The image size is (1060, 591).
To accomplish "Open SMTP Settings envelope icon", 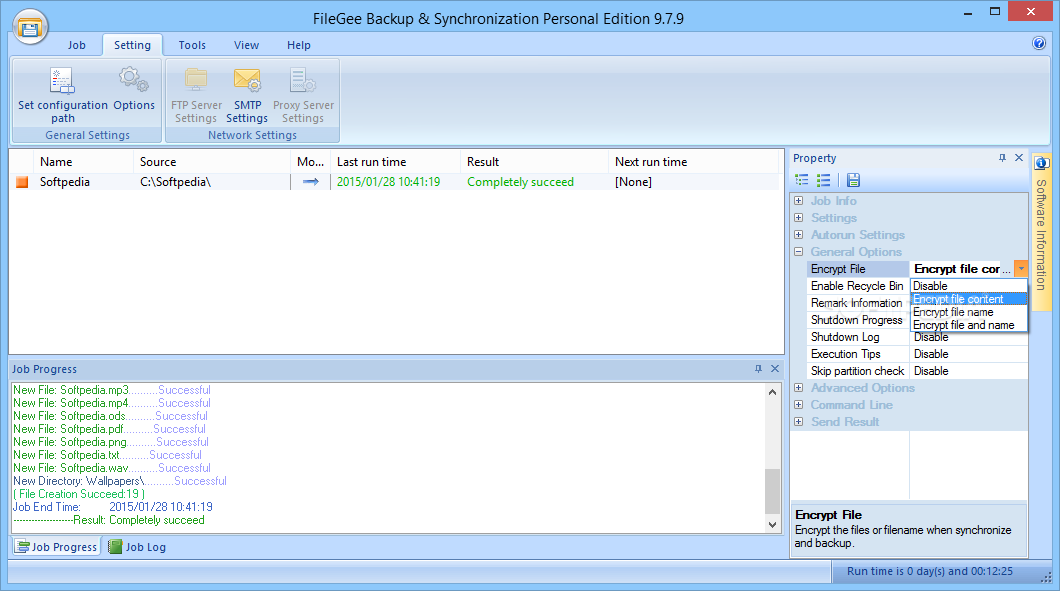I will [x=247, y=80].
